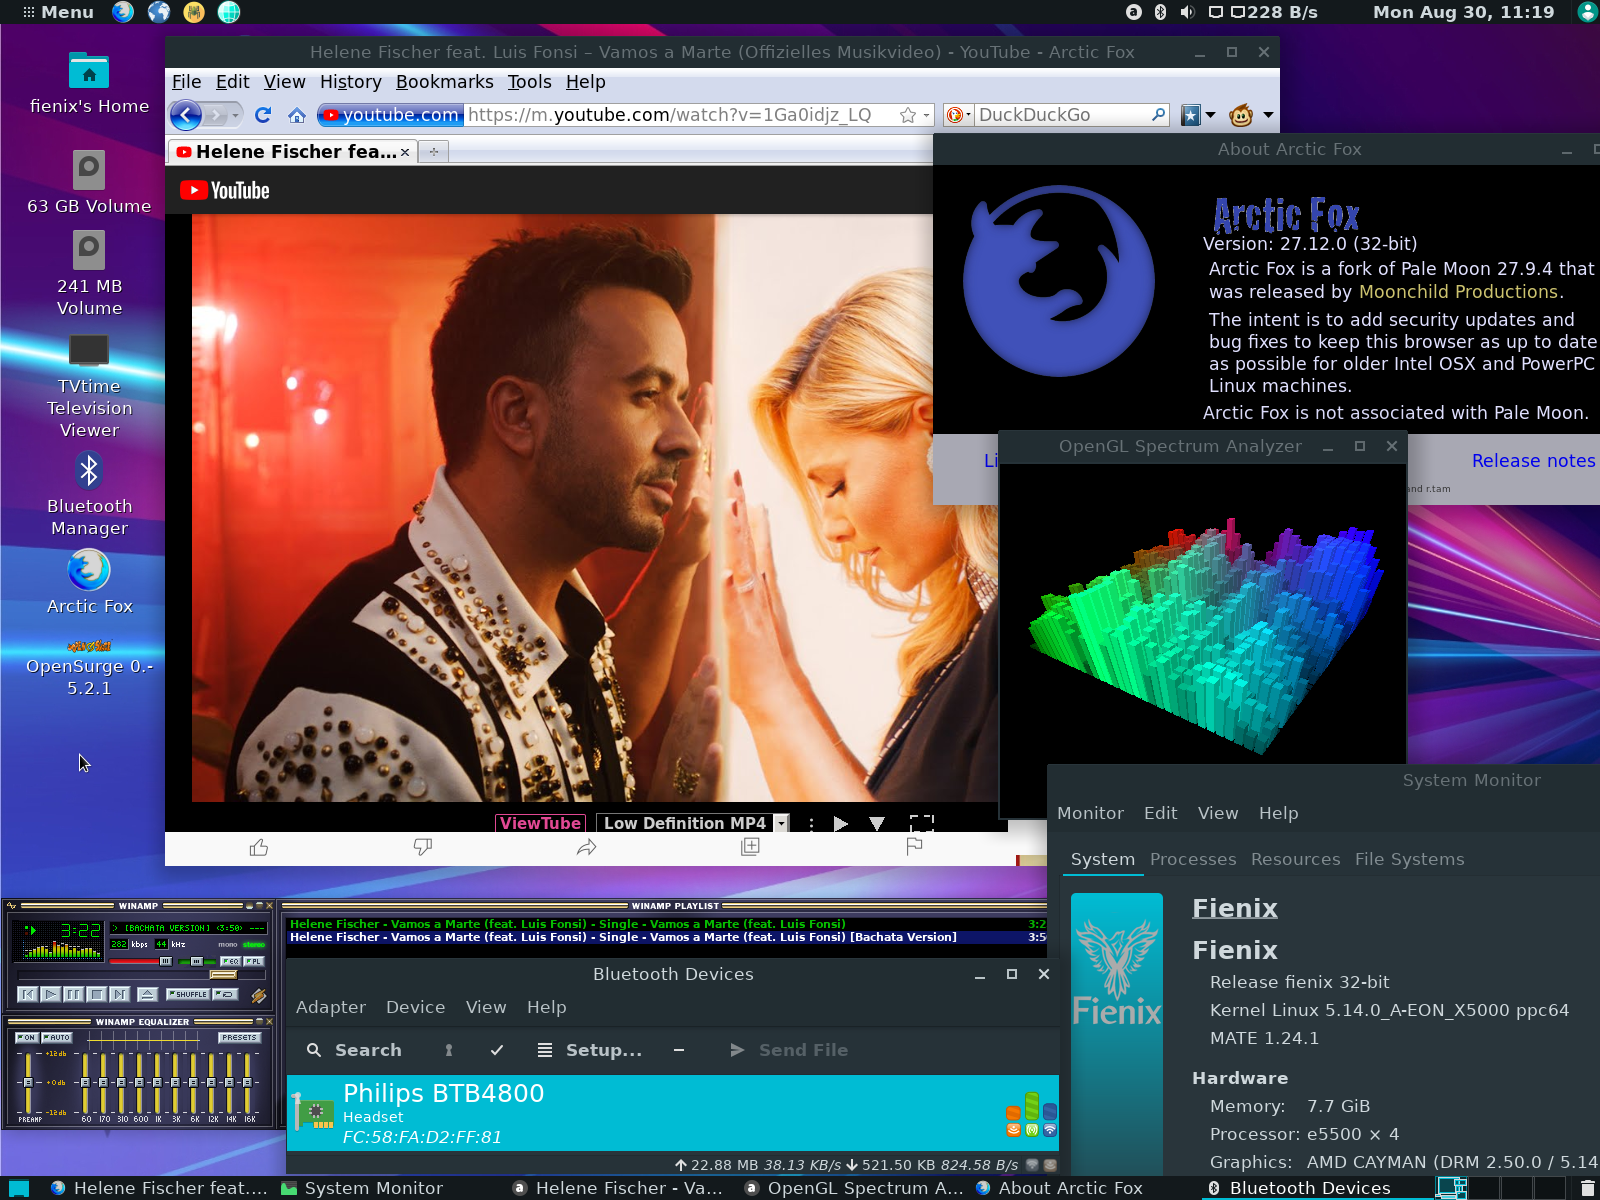
Task: Open the URL bar history dropdown
Action: (926, 115)
